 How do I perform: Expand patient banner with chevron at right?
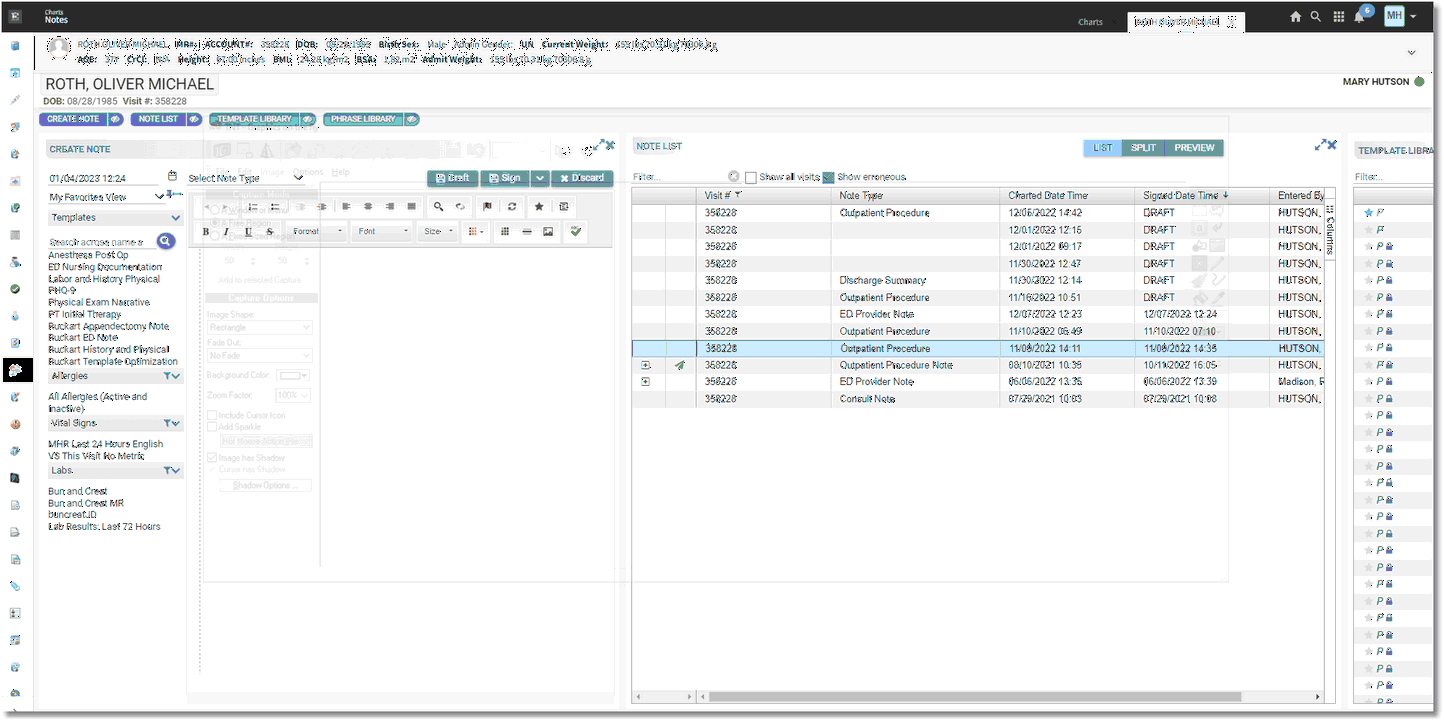(1411, 52)
